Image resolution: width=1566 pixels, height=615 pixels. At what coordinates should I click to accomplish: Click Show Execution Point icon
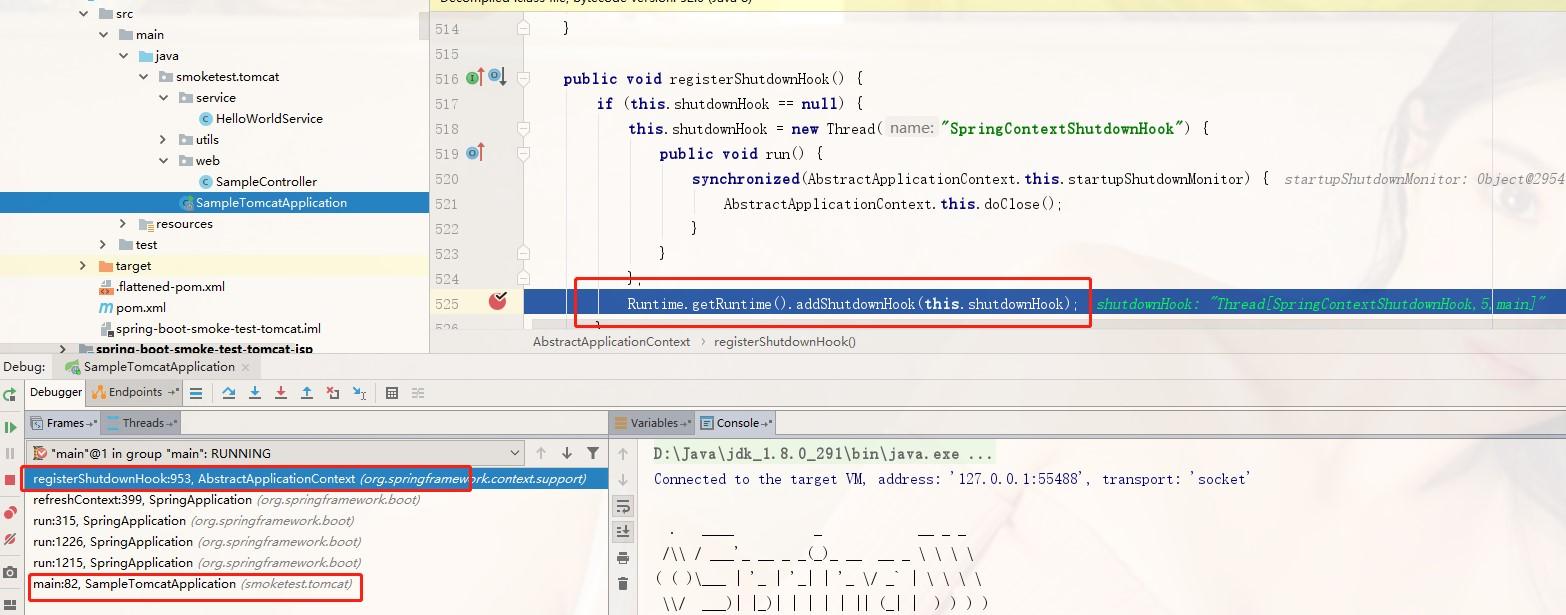click(196, 393)
